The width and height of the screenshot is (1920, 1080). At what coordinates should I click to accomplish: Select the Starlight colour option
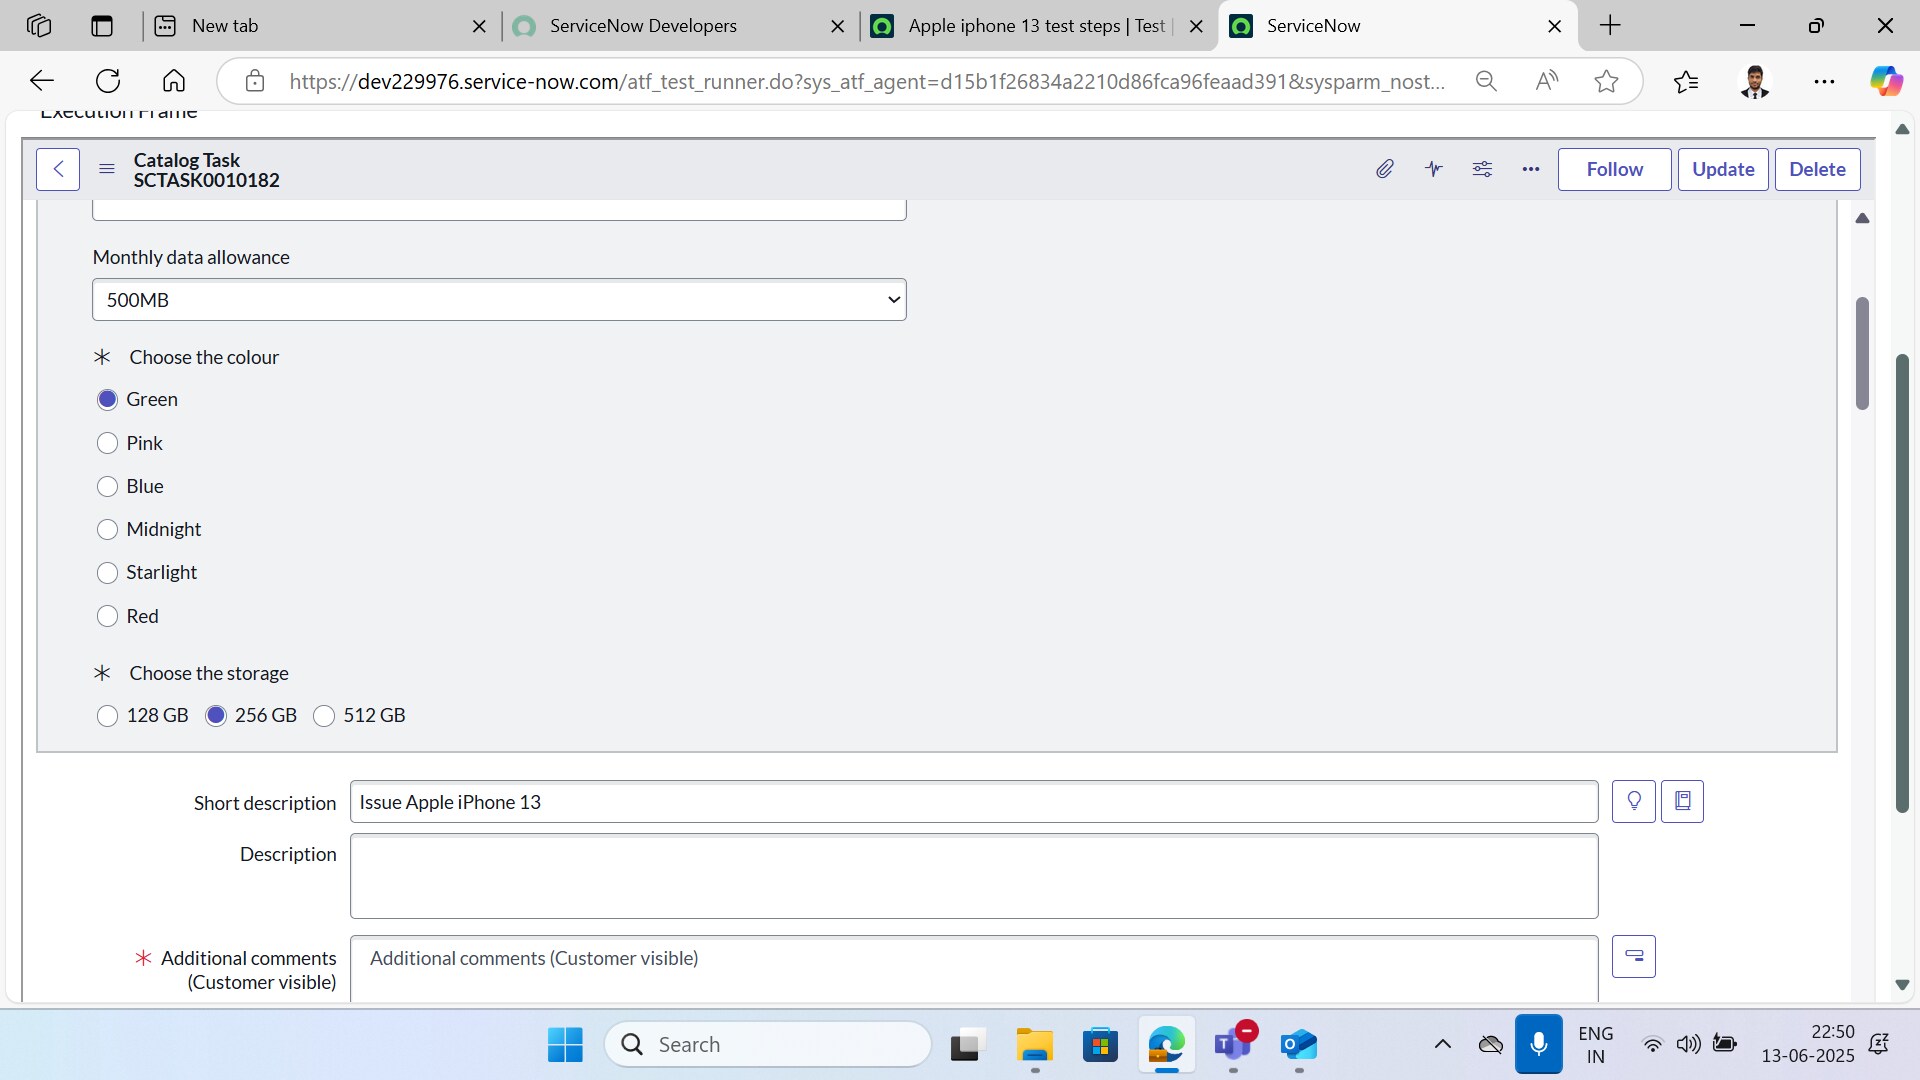coord(107,572)
